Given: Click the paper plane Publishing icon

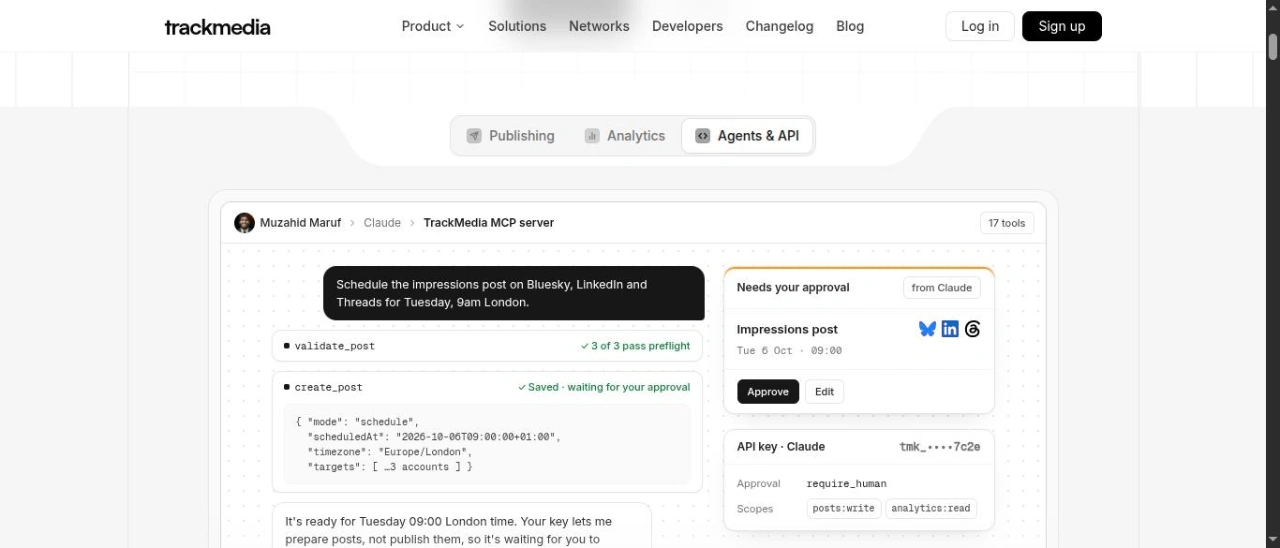Looking at the screenshot, I should tap(474, 136).
